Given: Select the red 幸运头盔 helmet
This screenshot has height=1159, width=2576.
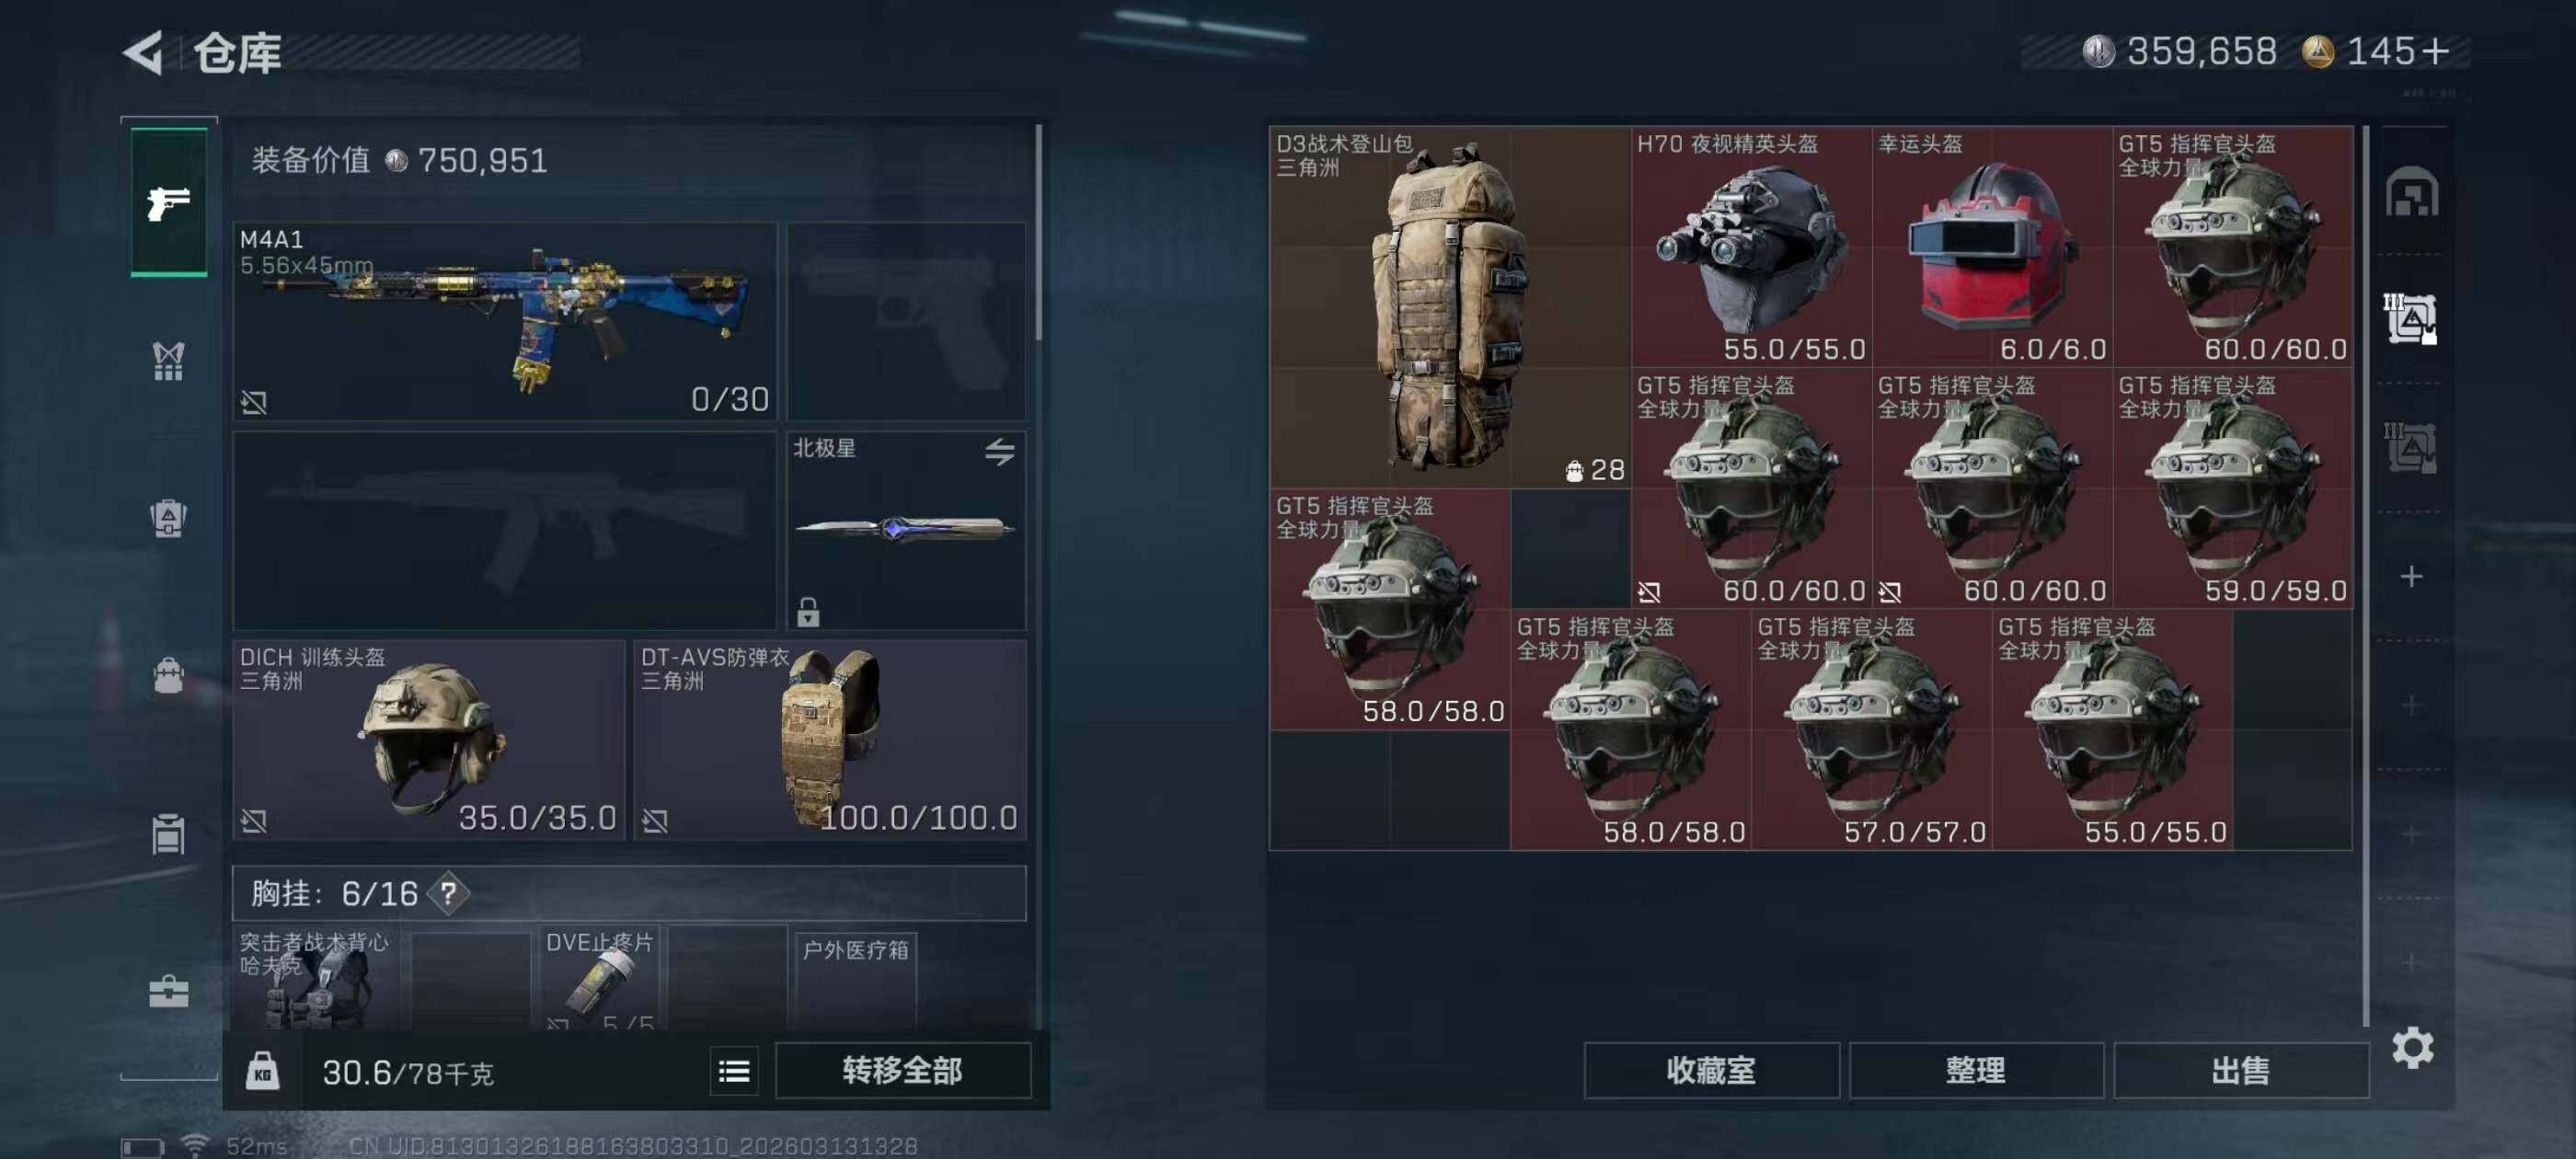Looking at the screenshot, I should (1992, 246).
